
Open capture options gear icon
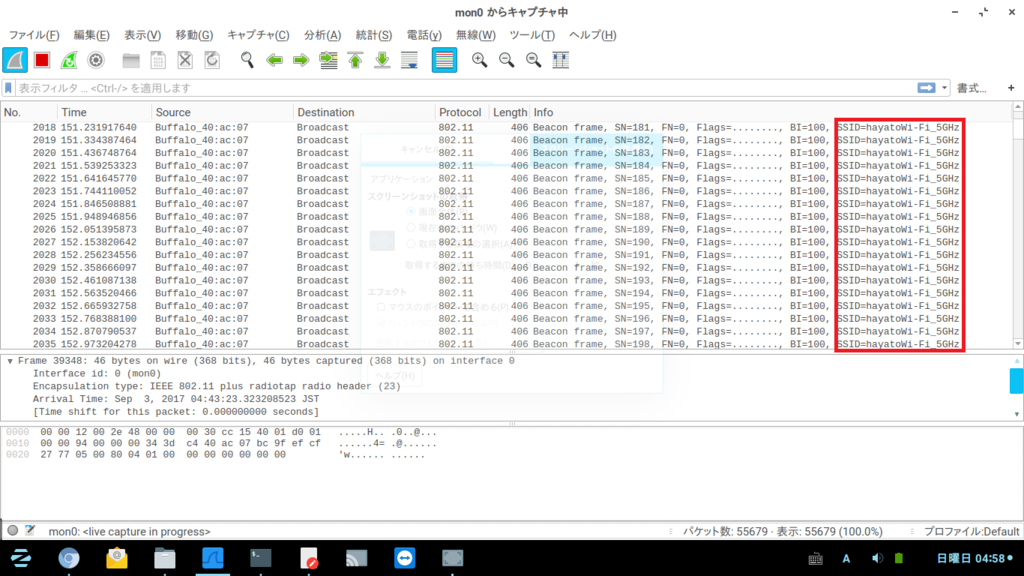pos(96,60)
